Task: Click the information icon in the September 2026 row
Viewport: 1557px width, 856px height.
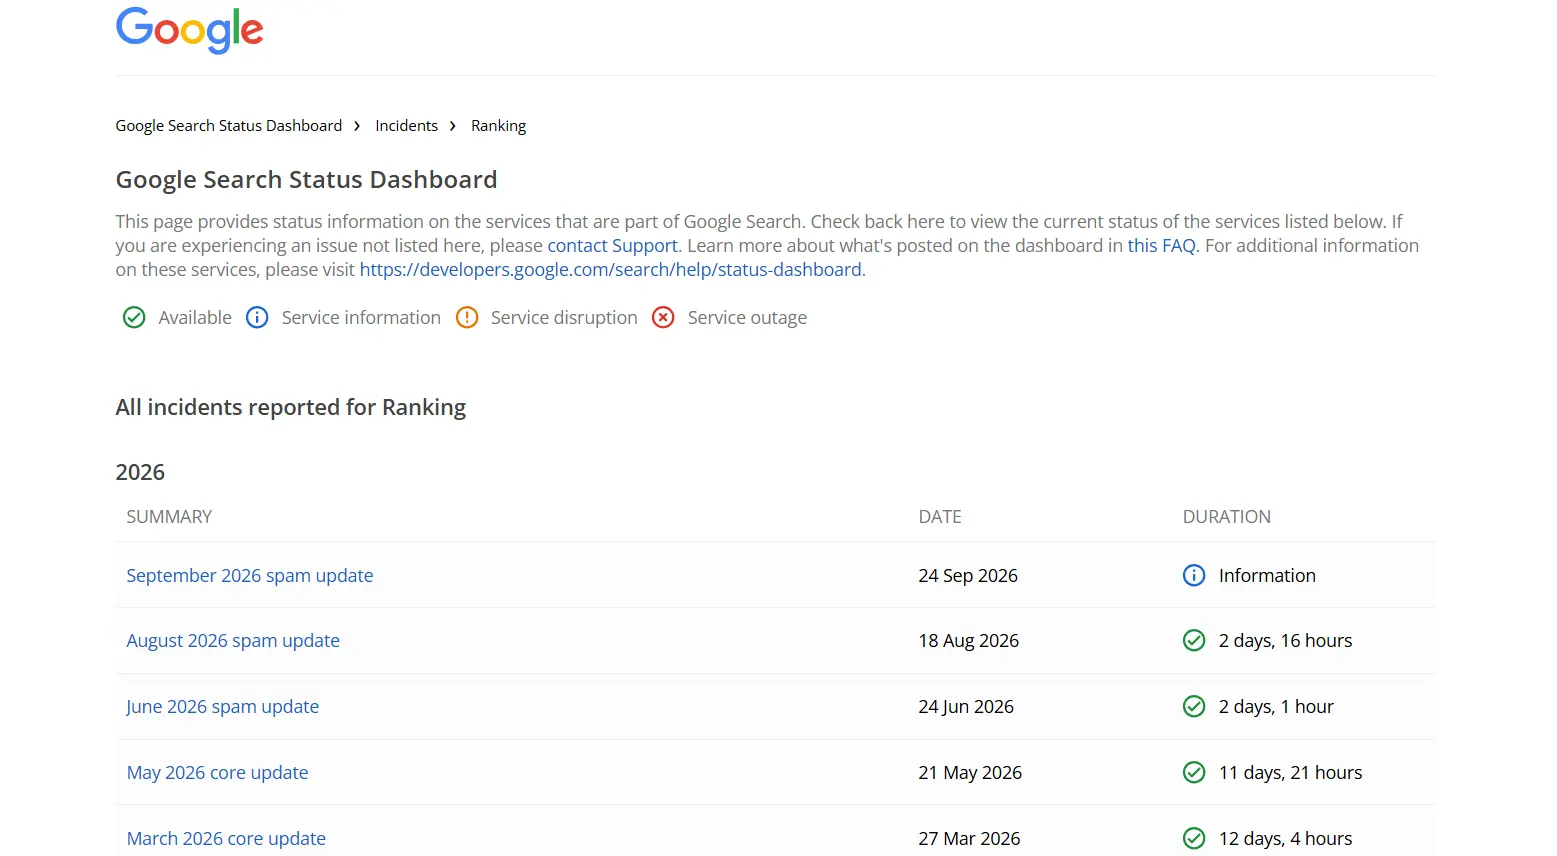Action: [x=1194, y=575]
